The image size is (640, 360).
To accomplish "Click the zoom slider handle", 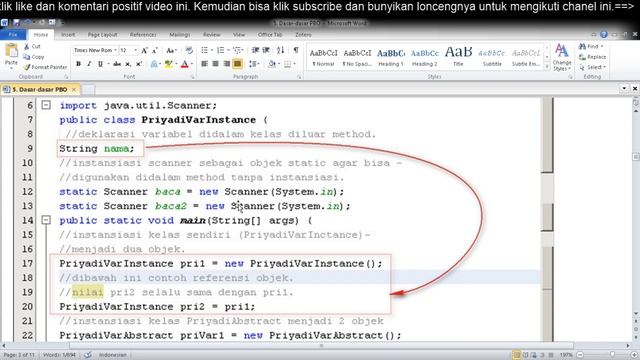I will [x=612, y=355].
